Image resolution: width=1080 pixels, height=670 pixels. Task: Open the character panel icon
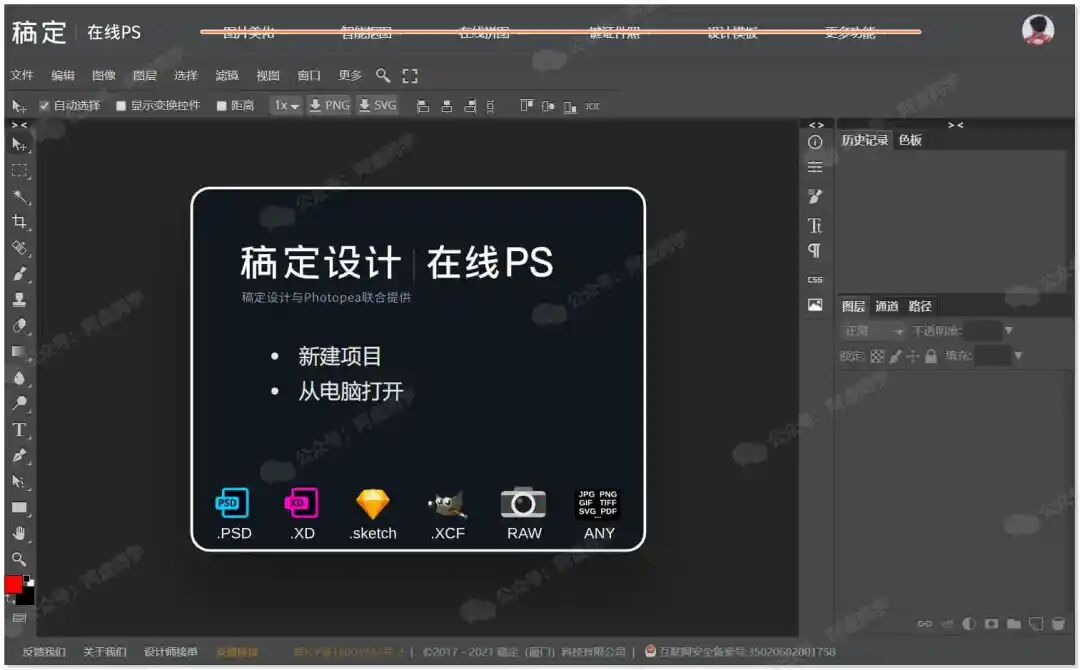[815, 225]
